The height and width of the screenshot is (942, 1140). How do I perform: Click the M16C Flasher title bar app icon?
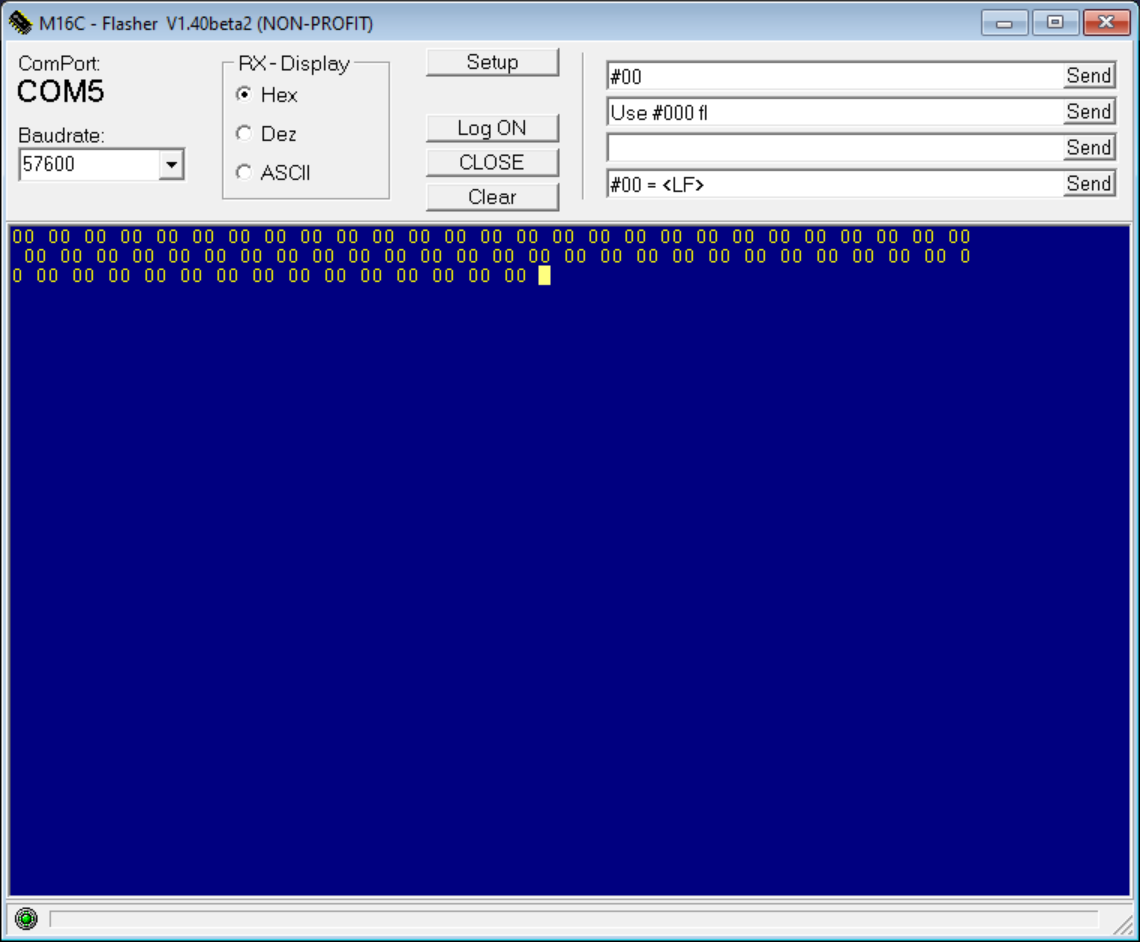20,23
